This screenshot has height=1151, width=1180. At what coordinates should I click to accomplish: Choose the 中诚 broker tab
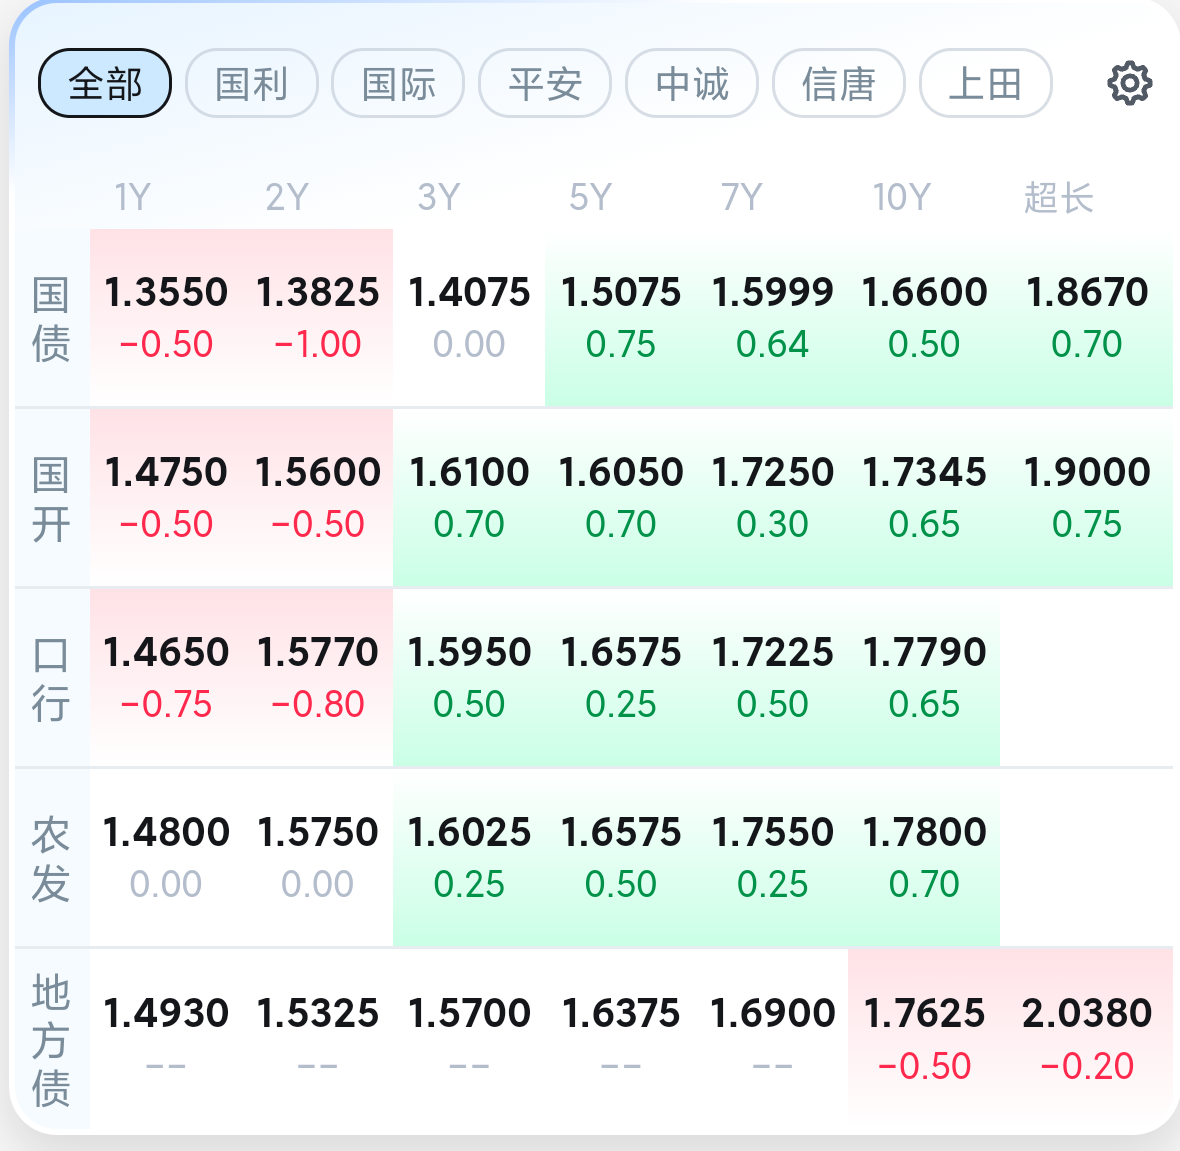692,84
